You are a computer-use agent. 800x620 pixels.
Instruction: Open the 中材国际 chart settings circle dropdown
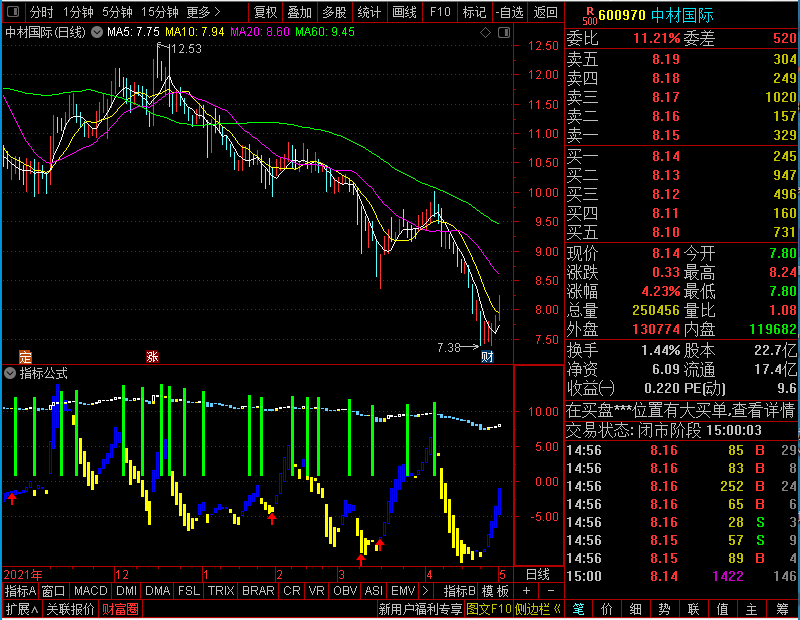[97, 32]
